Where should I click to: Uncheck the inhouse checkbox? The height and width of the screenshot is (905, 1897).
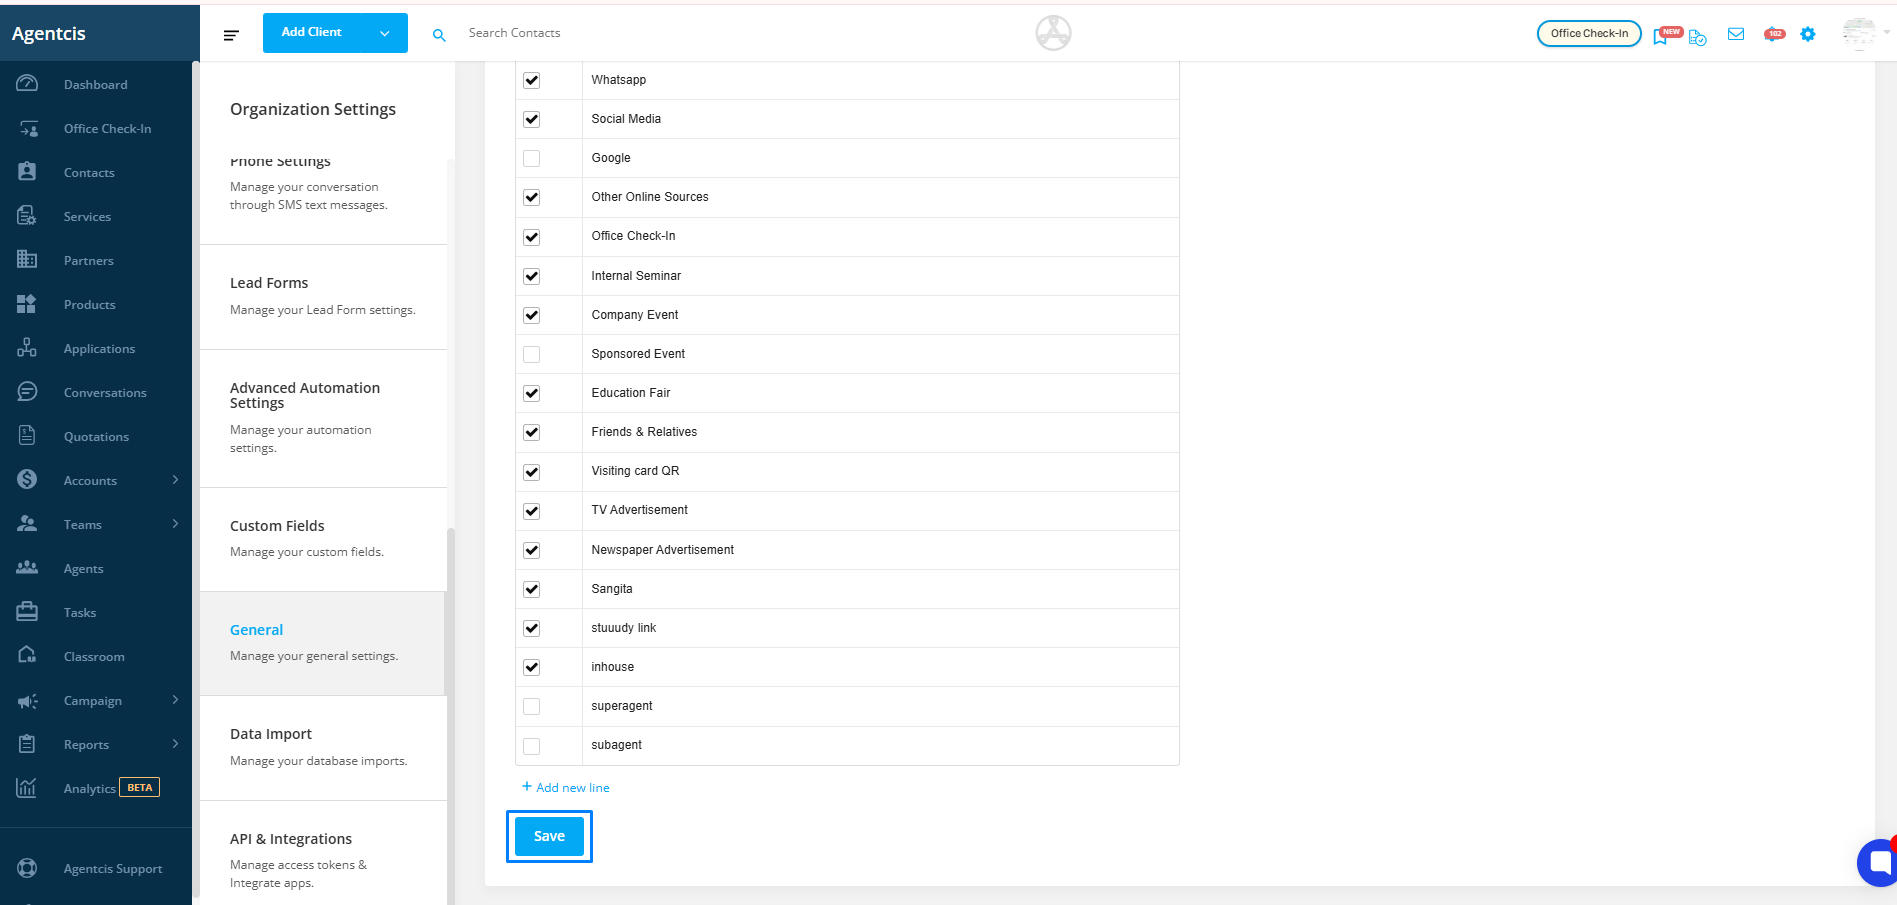pos(532,667)
